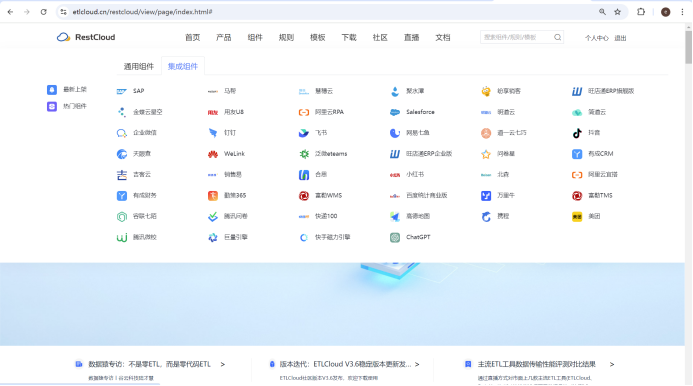Open the 直播 navigation item
This screenshot has height=386, width=693.
[411, 38]
